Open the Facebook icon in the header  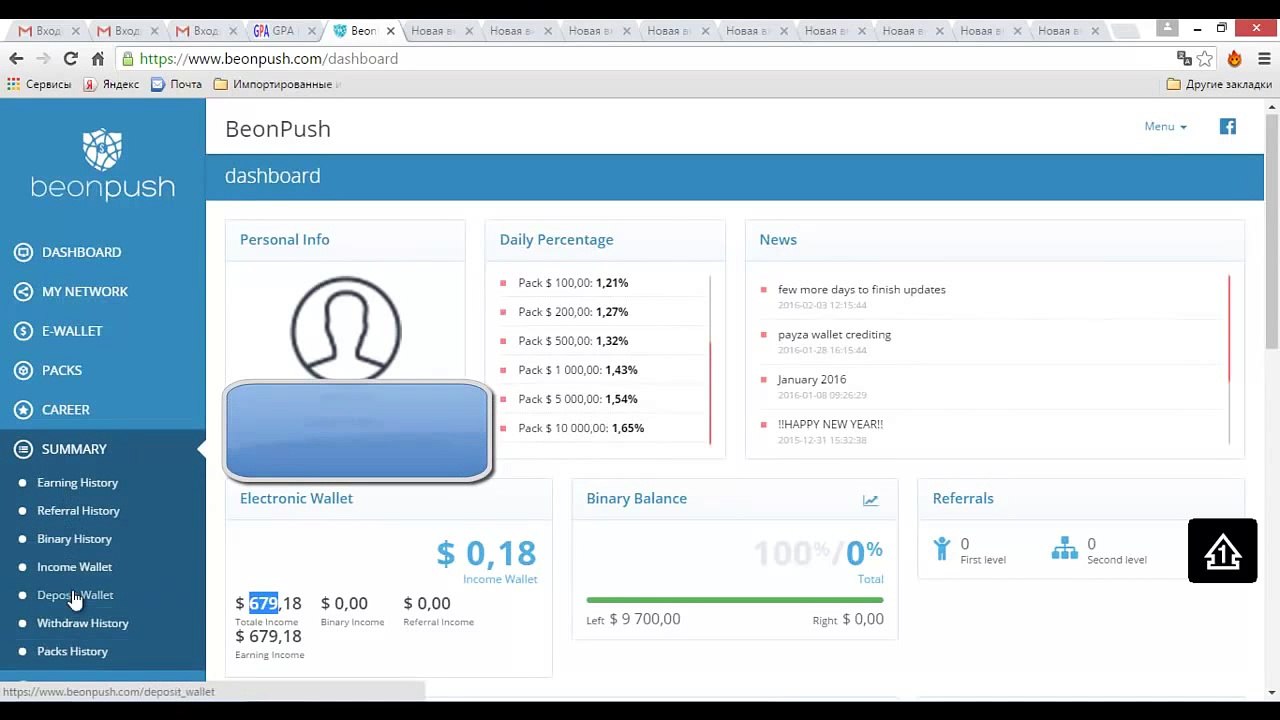point(1228,127)
